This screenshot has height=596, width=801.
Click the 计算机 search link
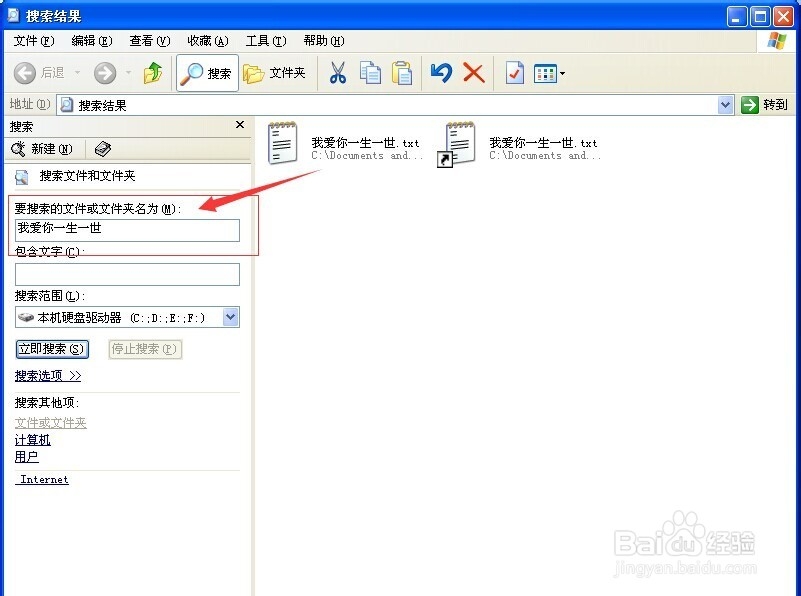[33, 440]
